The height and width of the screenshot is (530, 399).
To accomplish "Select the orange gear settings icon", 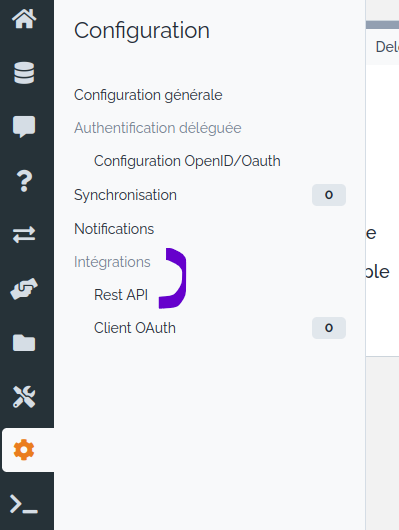I will (x=24, y=450).
